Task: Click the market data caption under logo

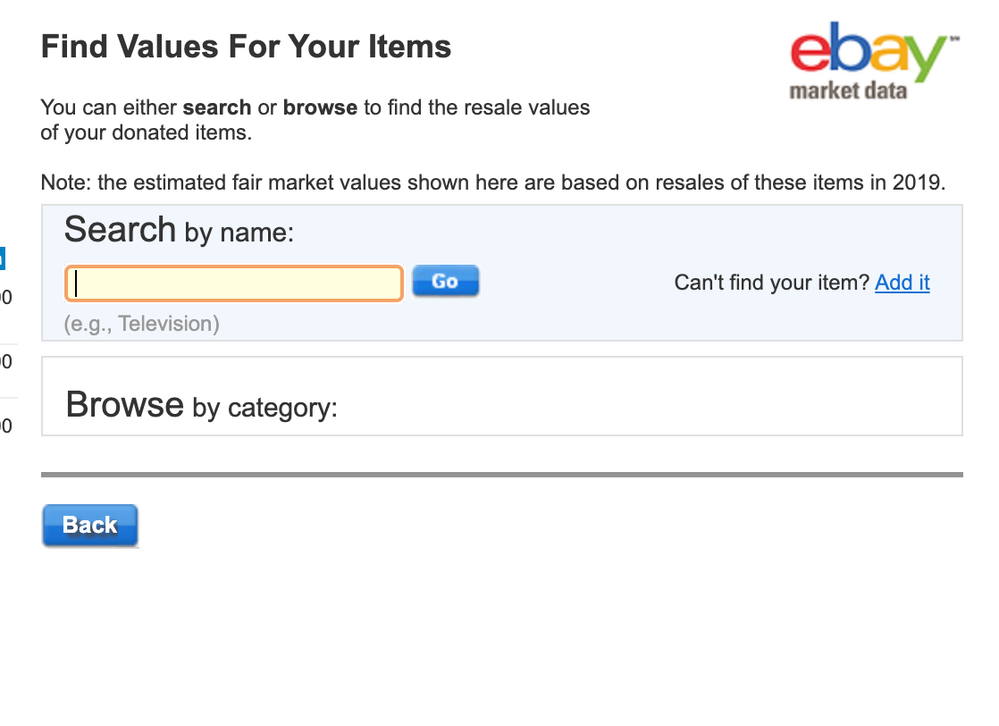Action: click(x=848, y=90)
